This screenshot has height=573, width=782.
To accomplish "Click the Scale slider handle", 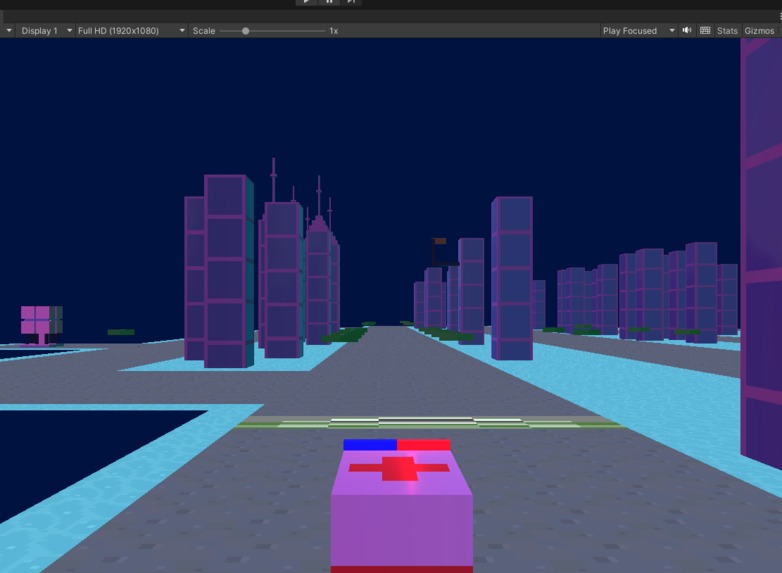I will click(x=245, y=31).
